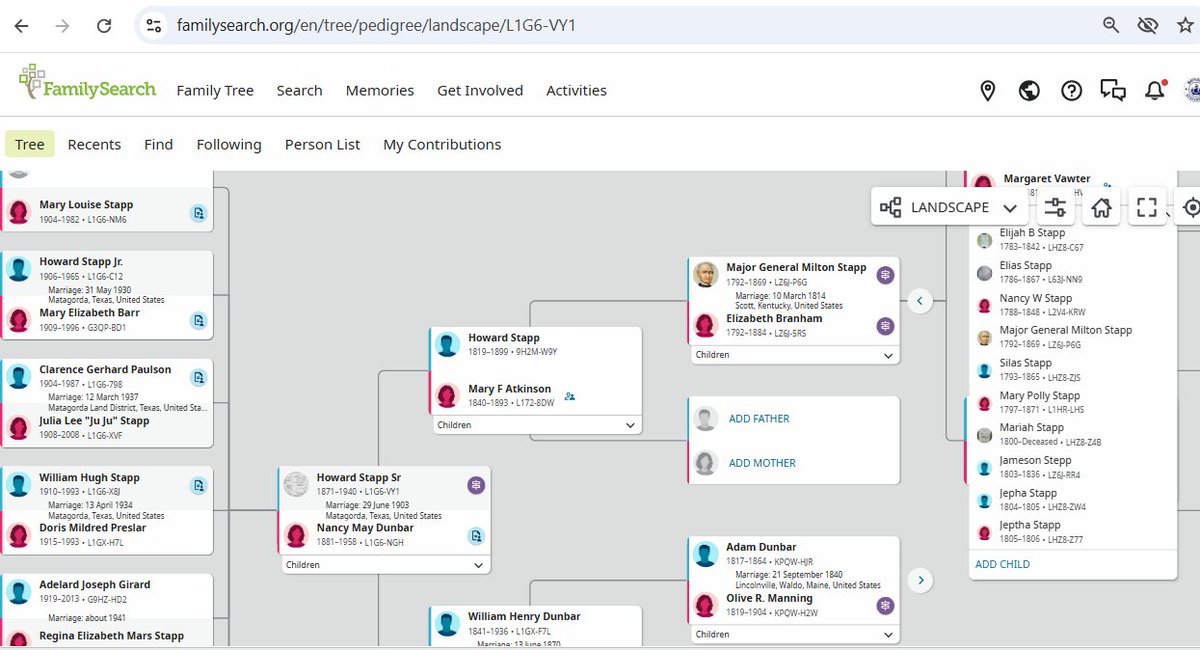Collapse Children under Milton Stapp and Elizabeth Branham
Screen dimensions: 1200x650
pos(794,355)
